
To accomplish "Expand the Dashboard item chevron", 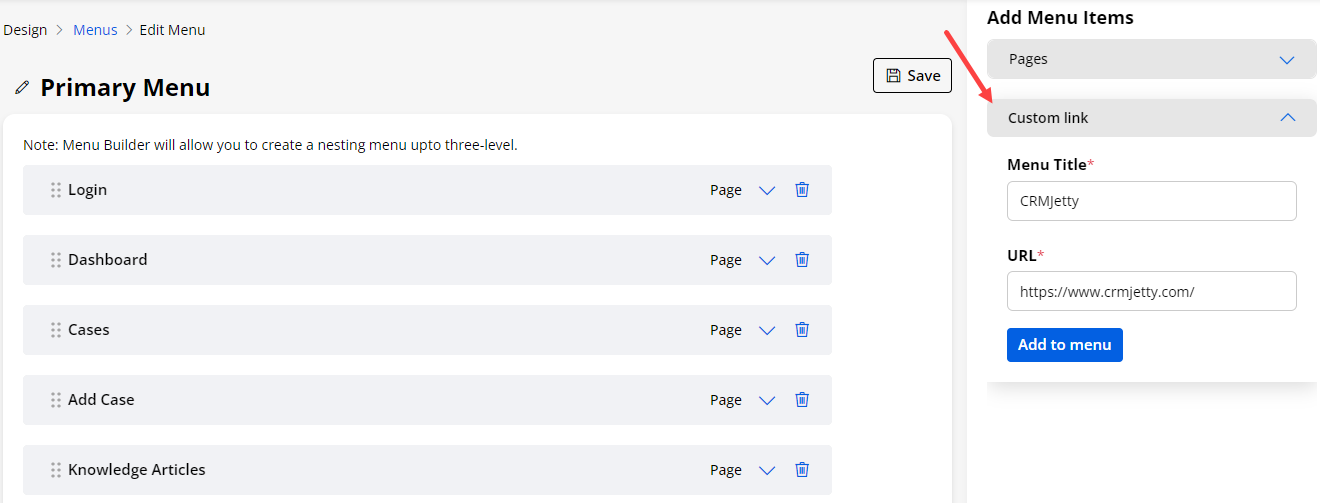I will (x=767, y=260).
